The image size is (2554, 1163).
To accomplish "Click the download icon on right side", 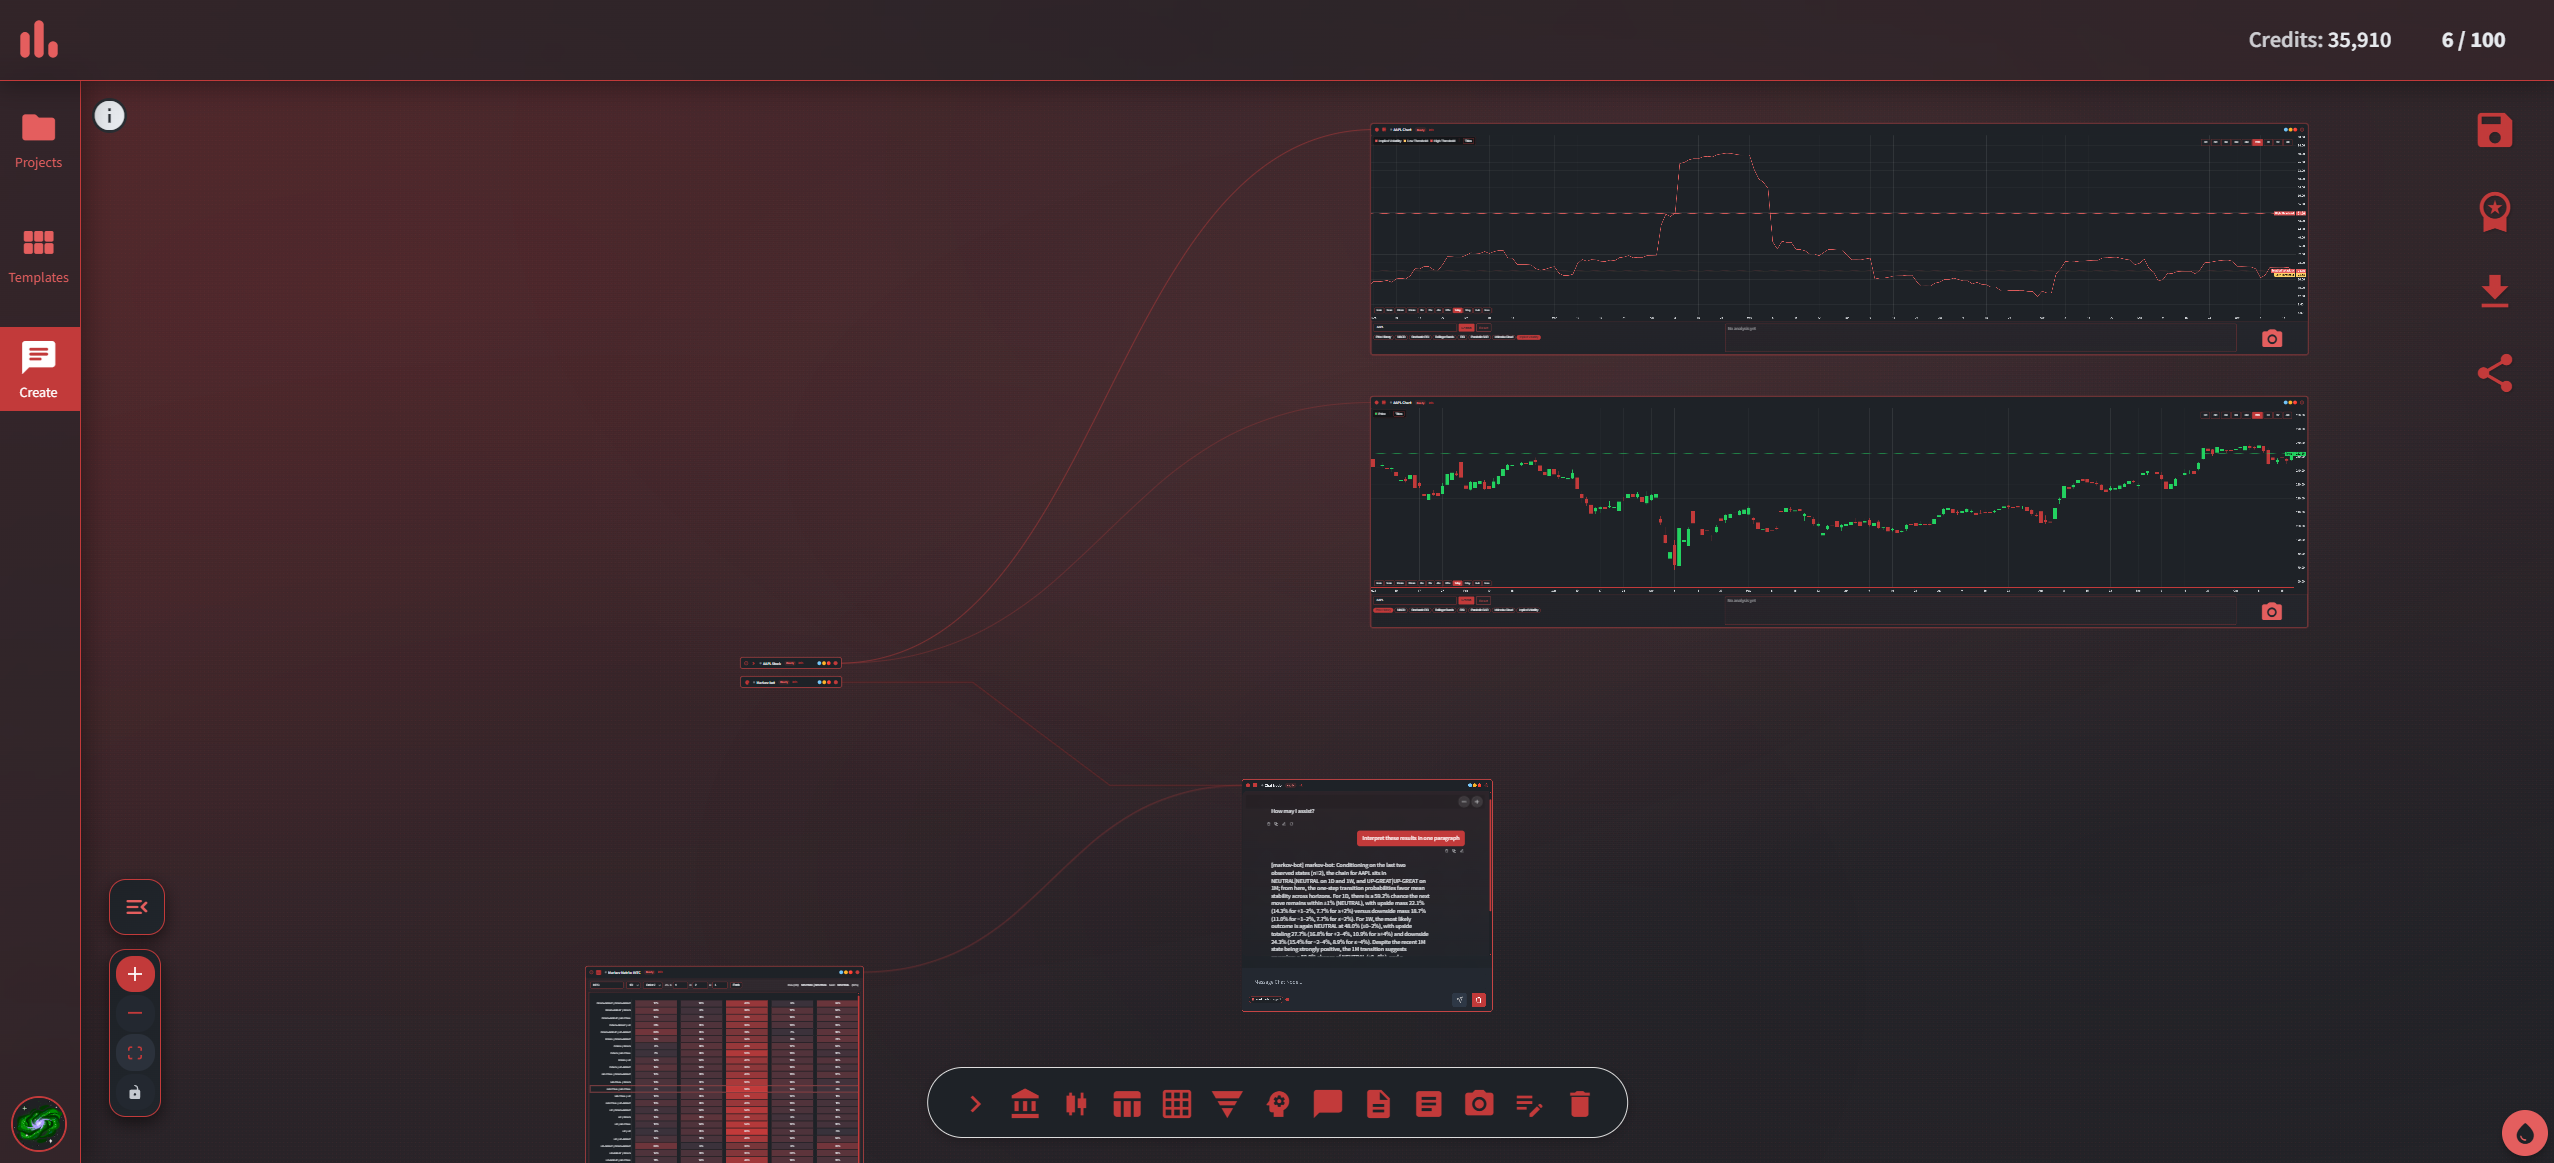I will tap(2494, 291).
